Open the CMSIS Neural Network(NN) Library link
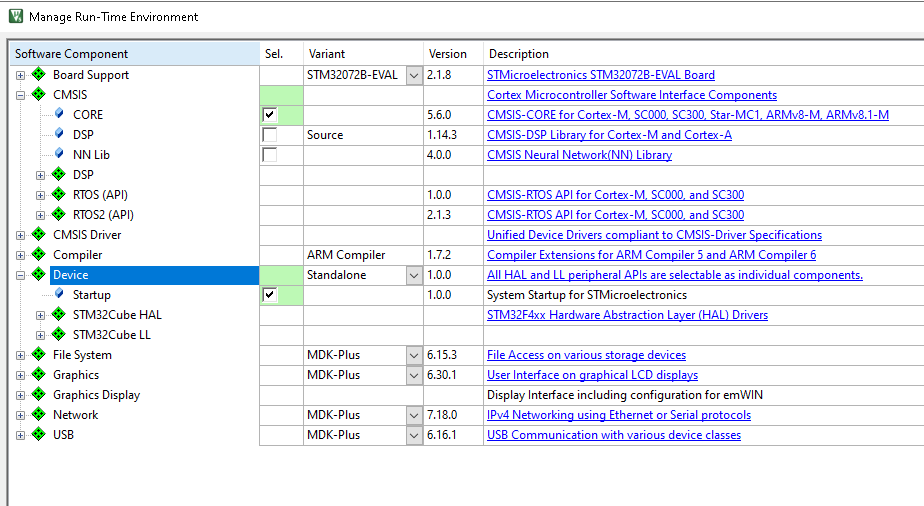 click(579, 155)
